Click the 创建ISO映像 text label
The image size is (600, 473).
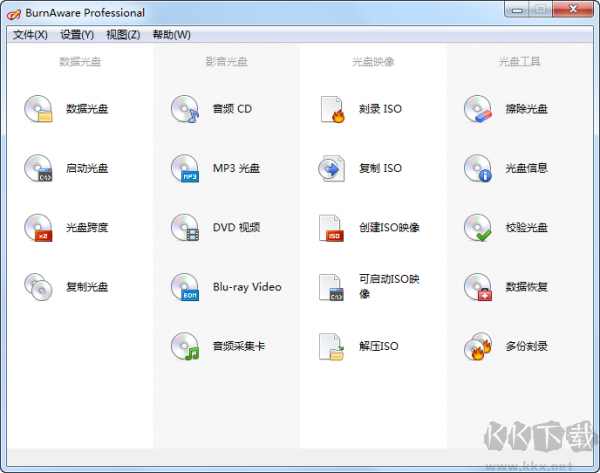click(x=389, y=228)
